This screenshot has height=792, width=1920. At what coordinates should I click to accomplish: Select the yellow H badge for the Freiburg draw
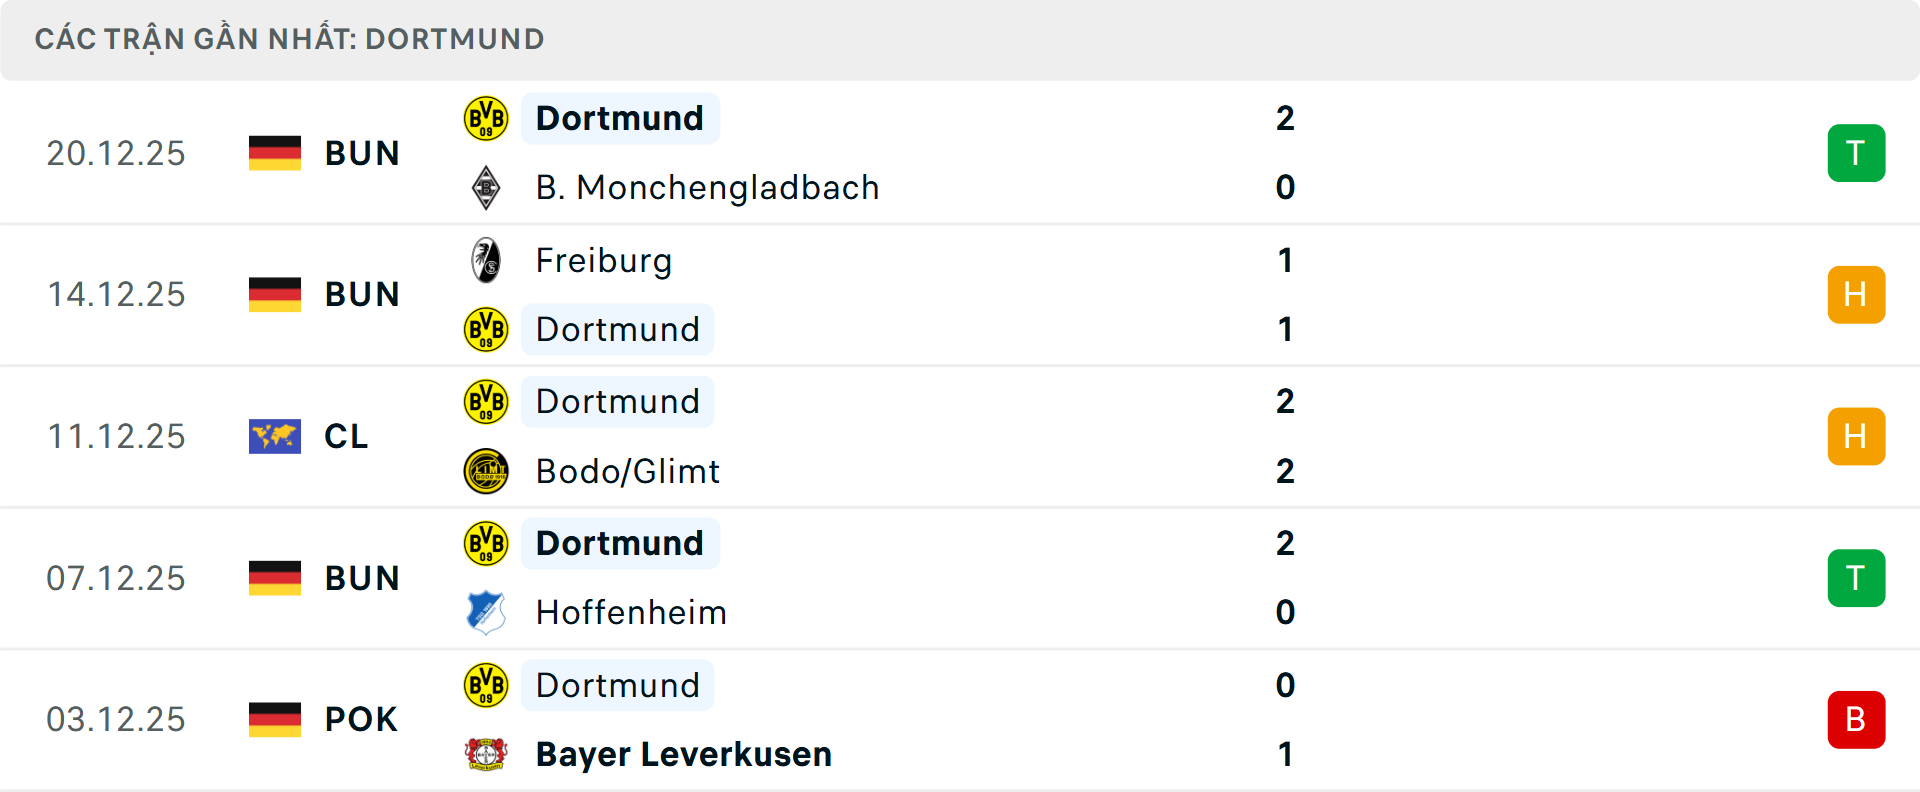click(1856, 294)
